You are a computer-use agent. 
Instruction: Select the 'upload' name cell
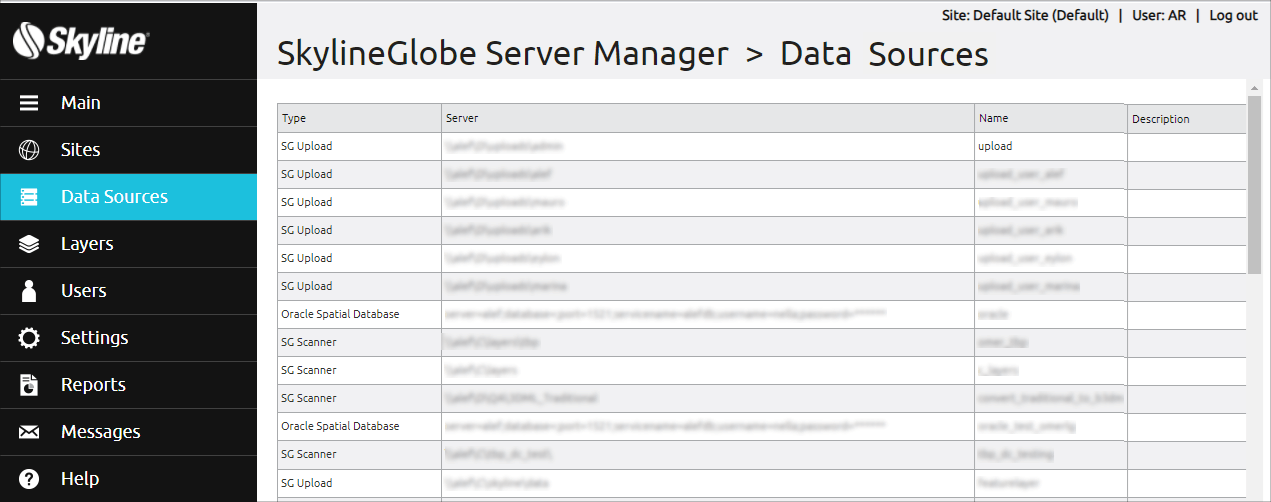click(1050, 146)
